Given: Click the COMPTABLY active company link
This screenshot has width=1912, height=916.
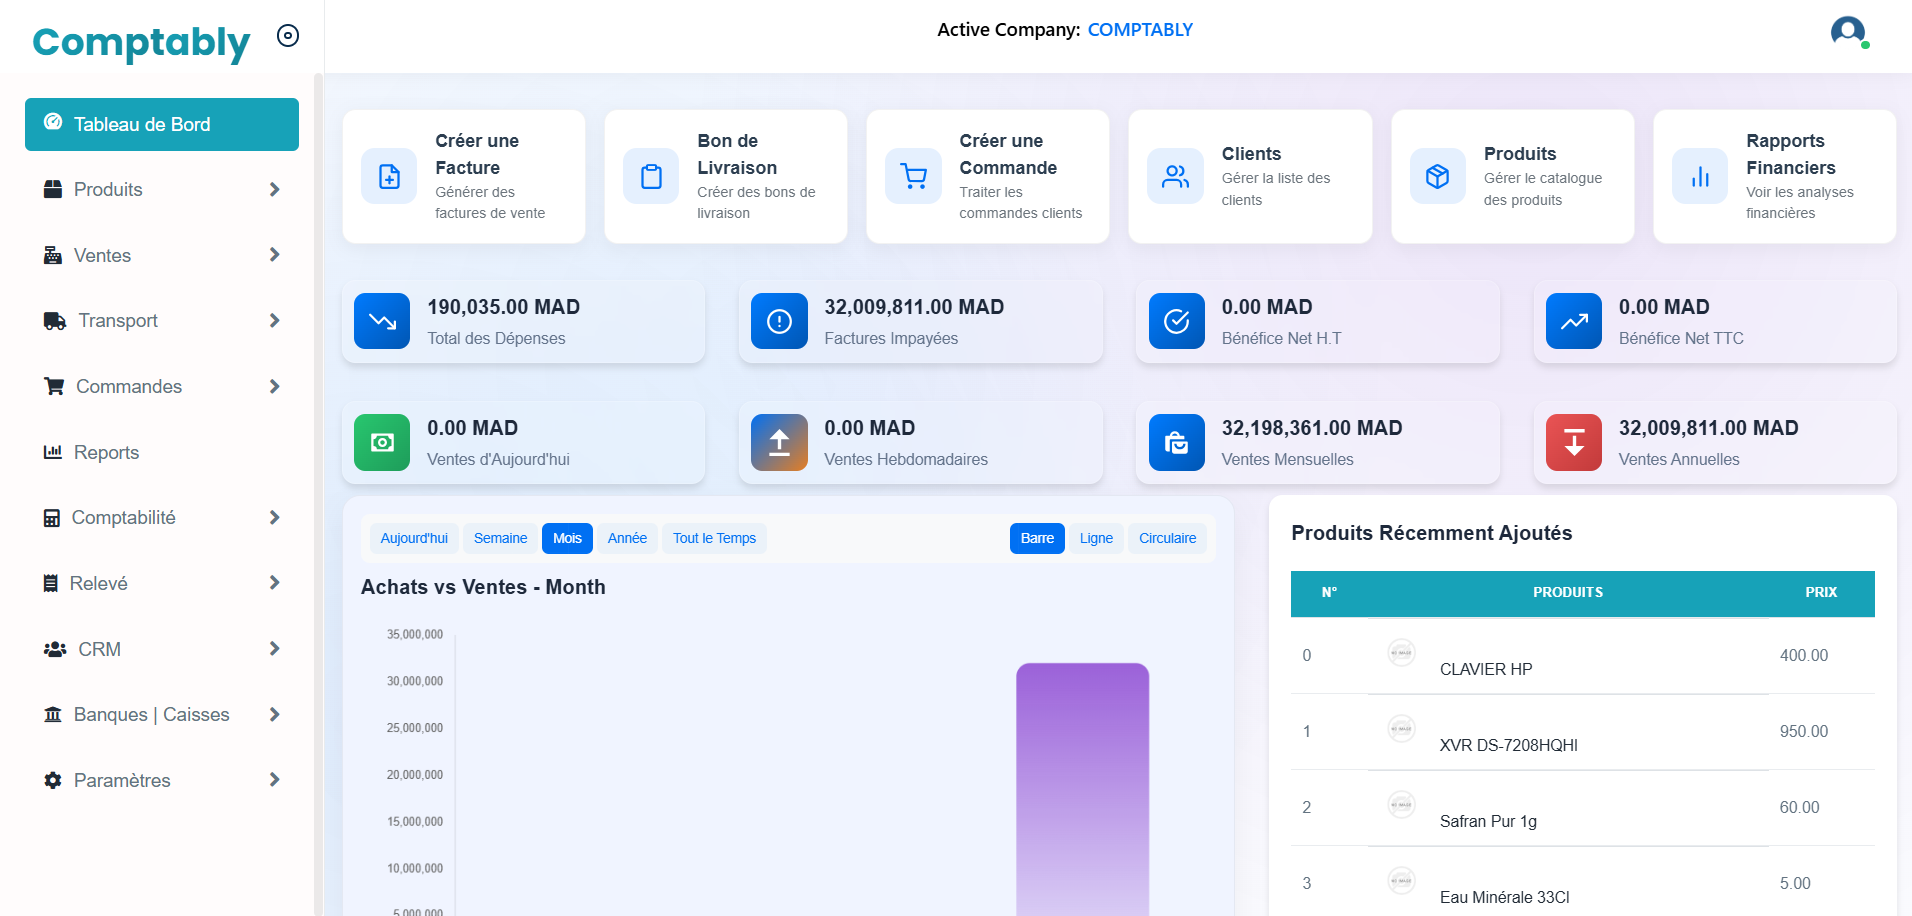Looking at the screenshot, I should click(1140, 30).
